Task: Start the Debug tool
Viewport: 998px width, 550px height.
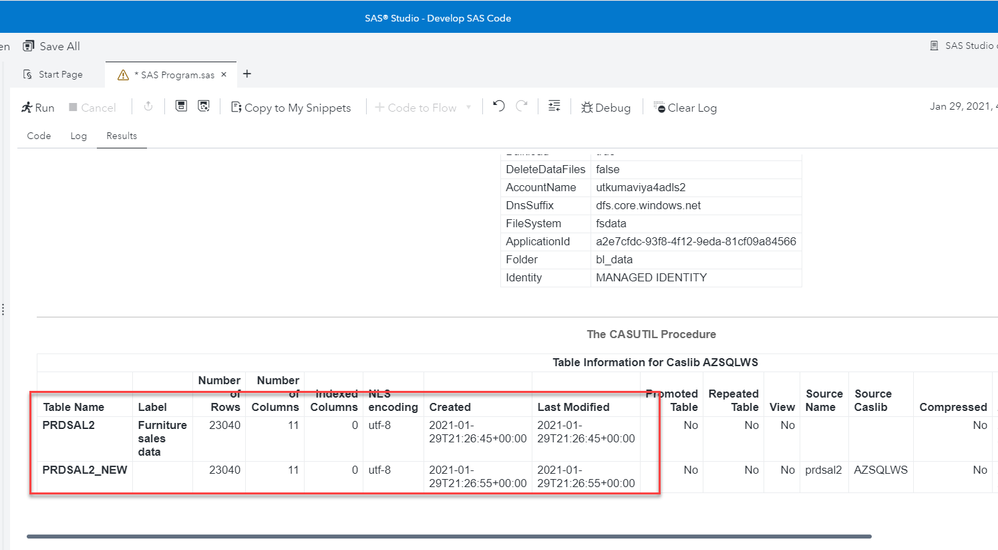Action: click(x=606, y=107)
